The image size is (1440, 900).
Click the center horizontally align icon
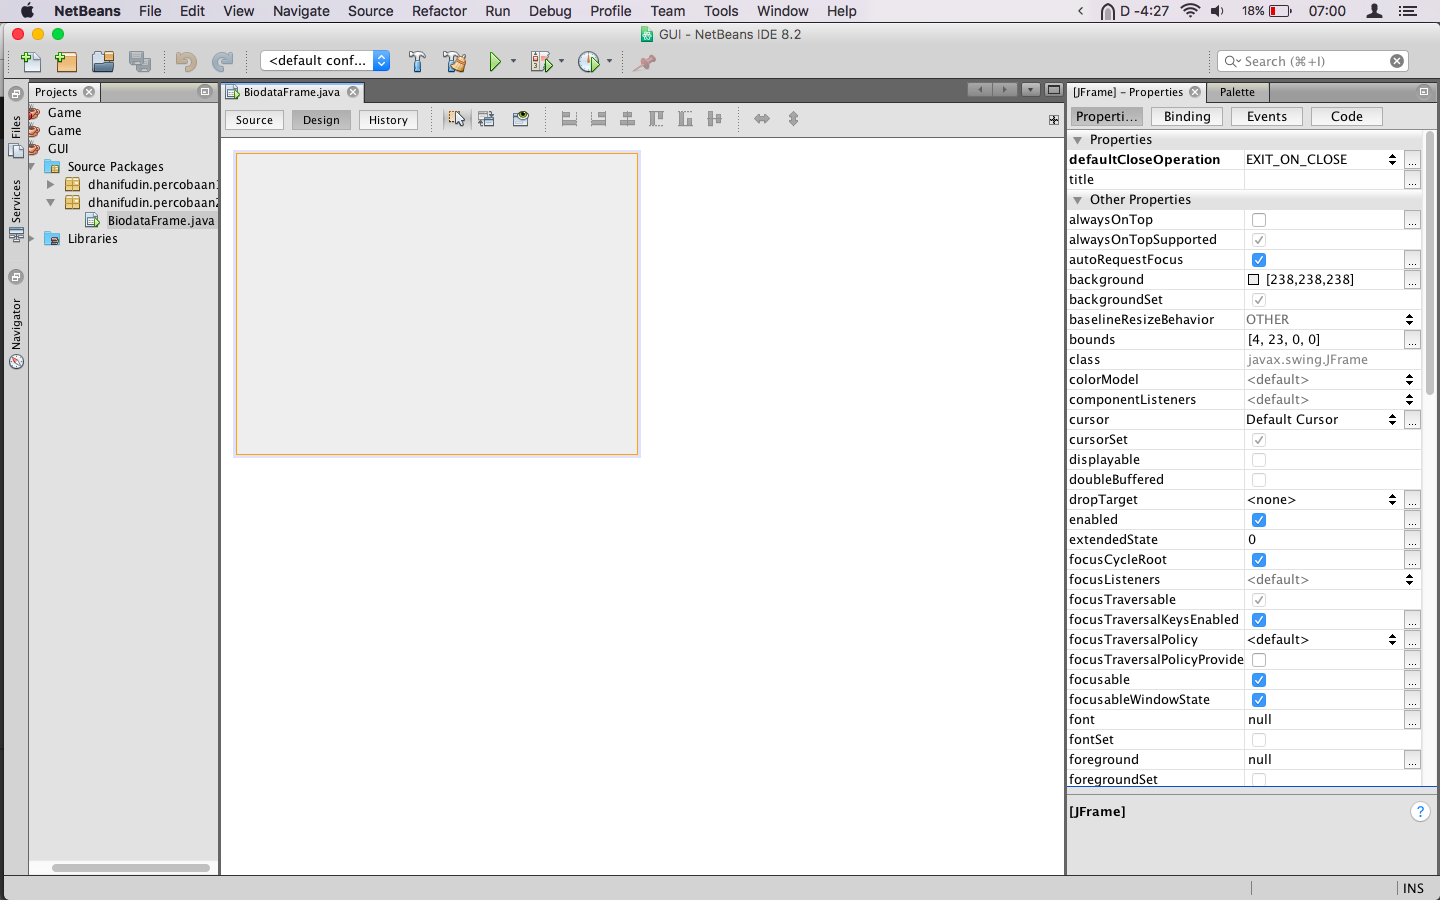627,119
